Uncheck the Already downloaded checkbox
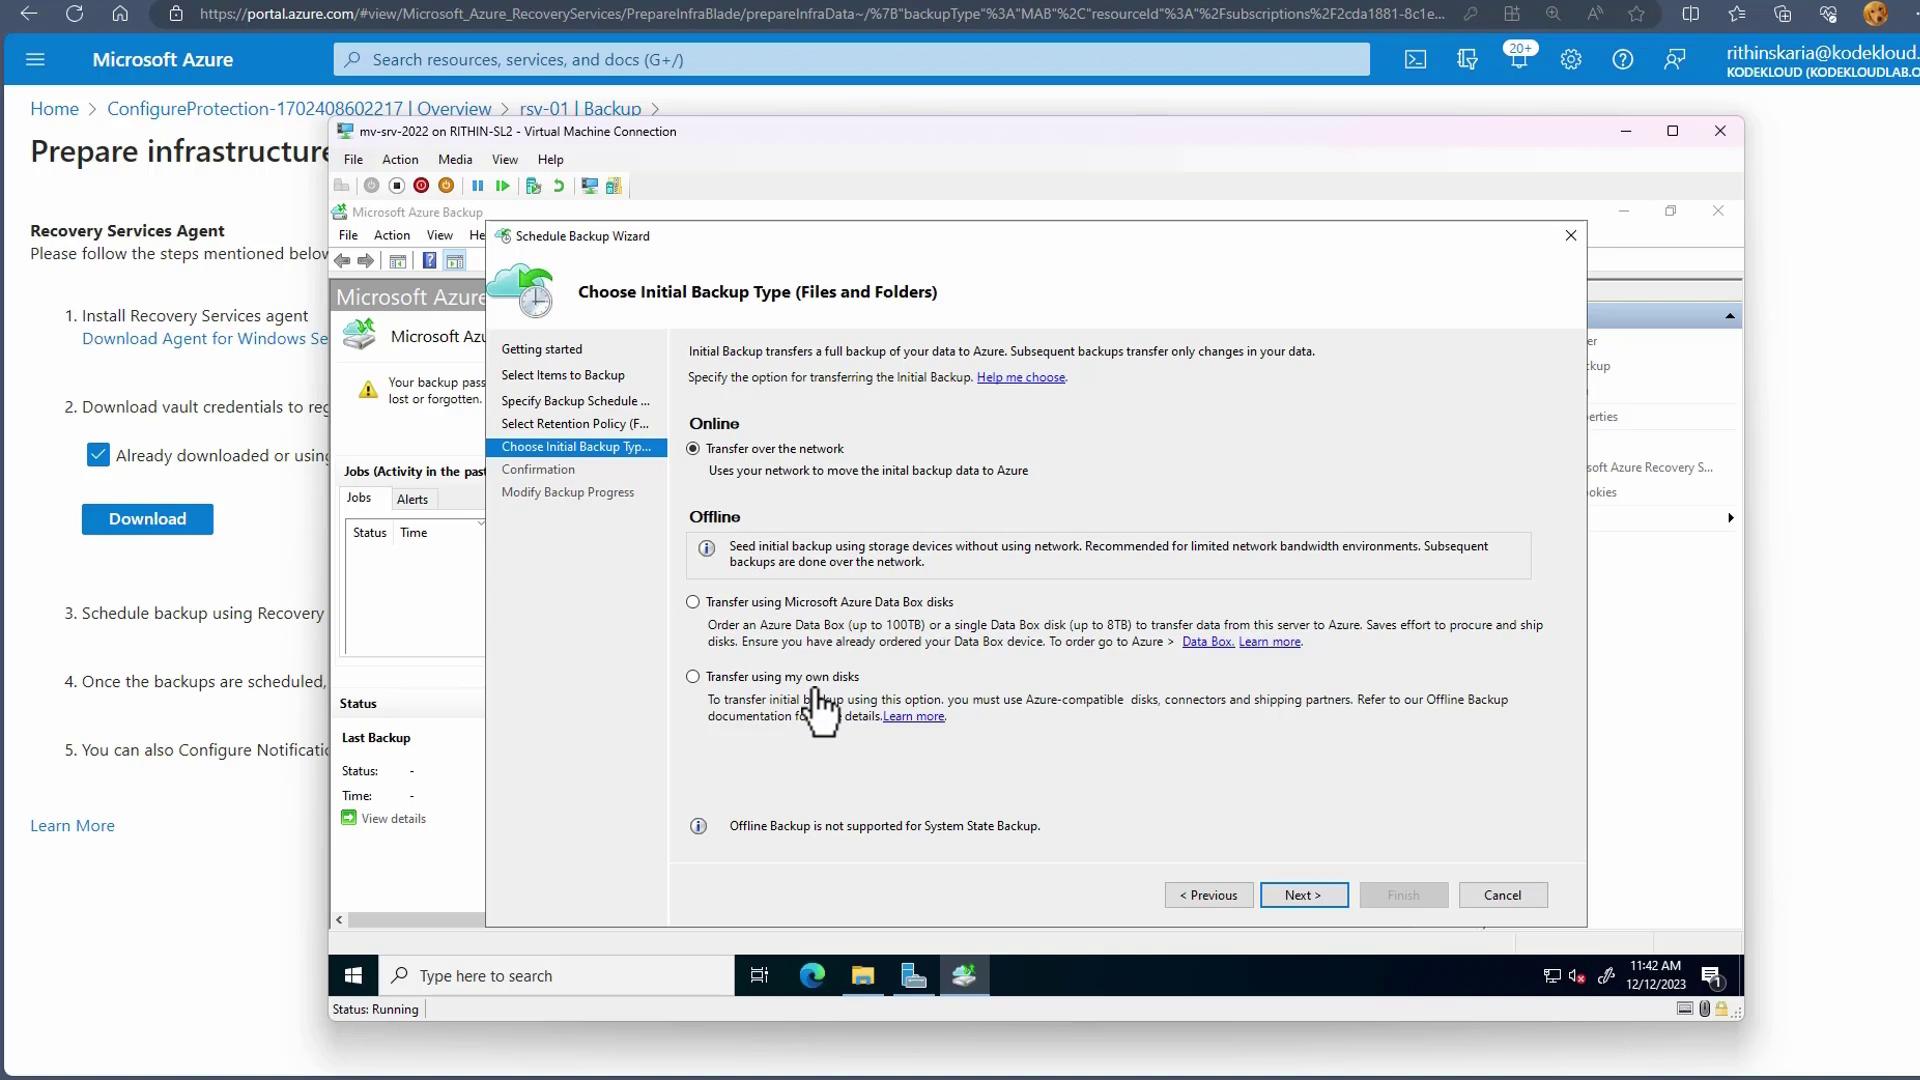Image resolution: width=1920 pixels, height=1080 pixels. pos(98,456)
